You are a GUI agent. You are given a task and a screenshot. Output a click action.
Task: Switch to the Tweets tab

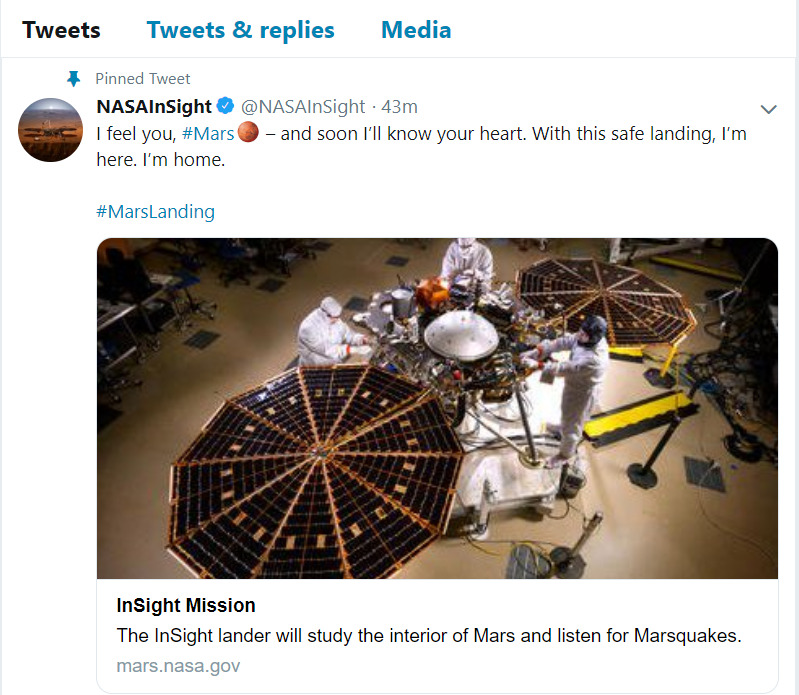pos(61,30)
